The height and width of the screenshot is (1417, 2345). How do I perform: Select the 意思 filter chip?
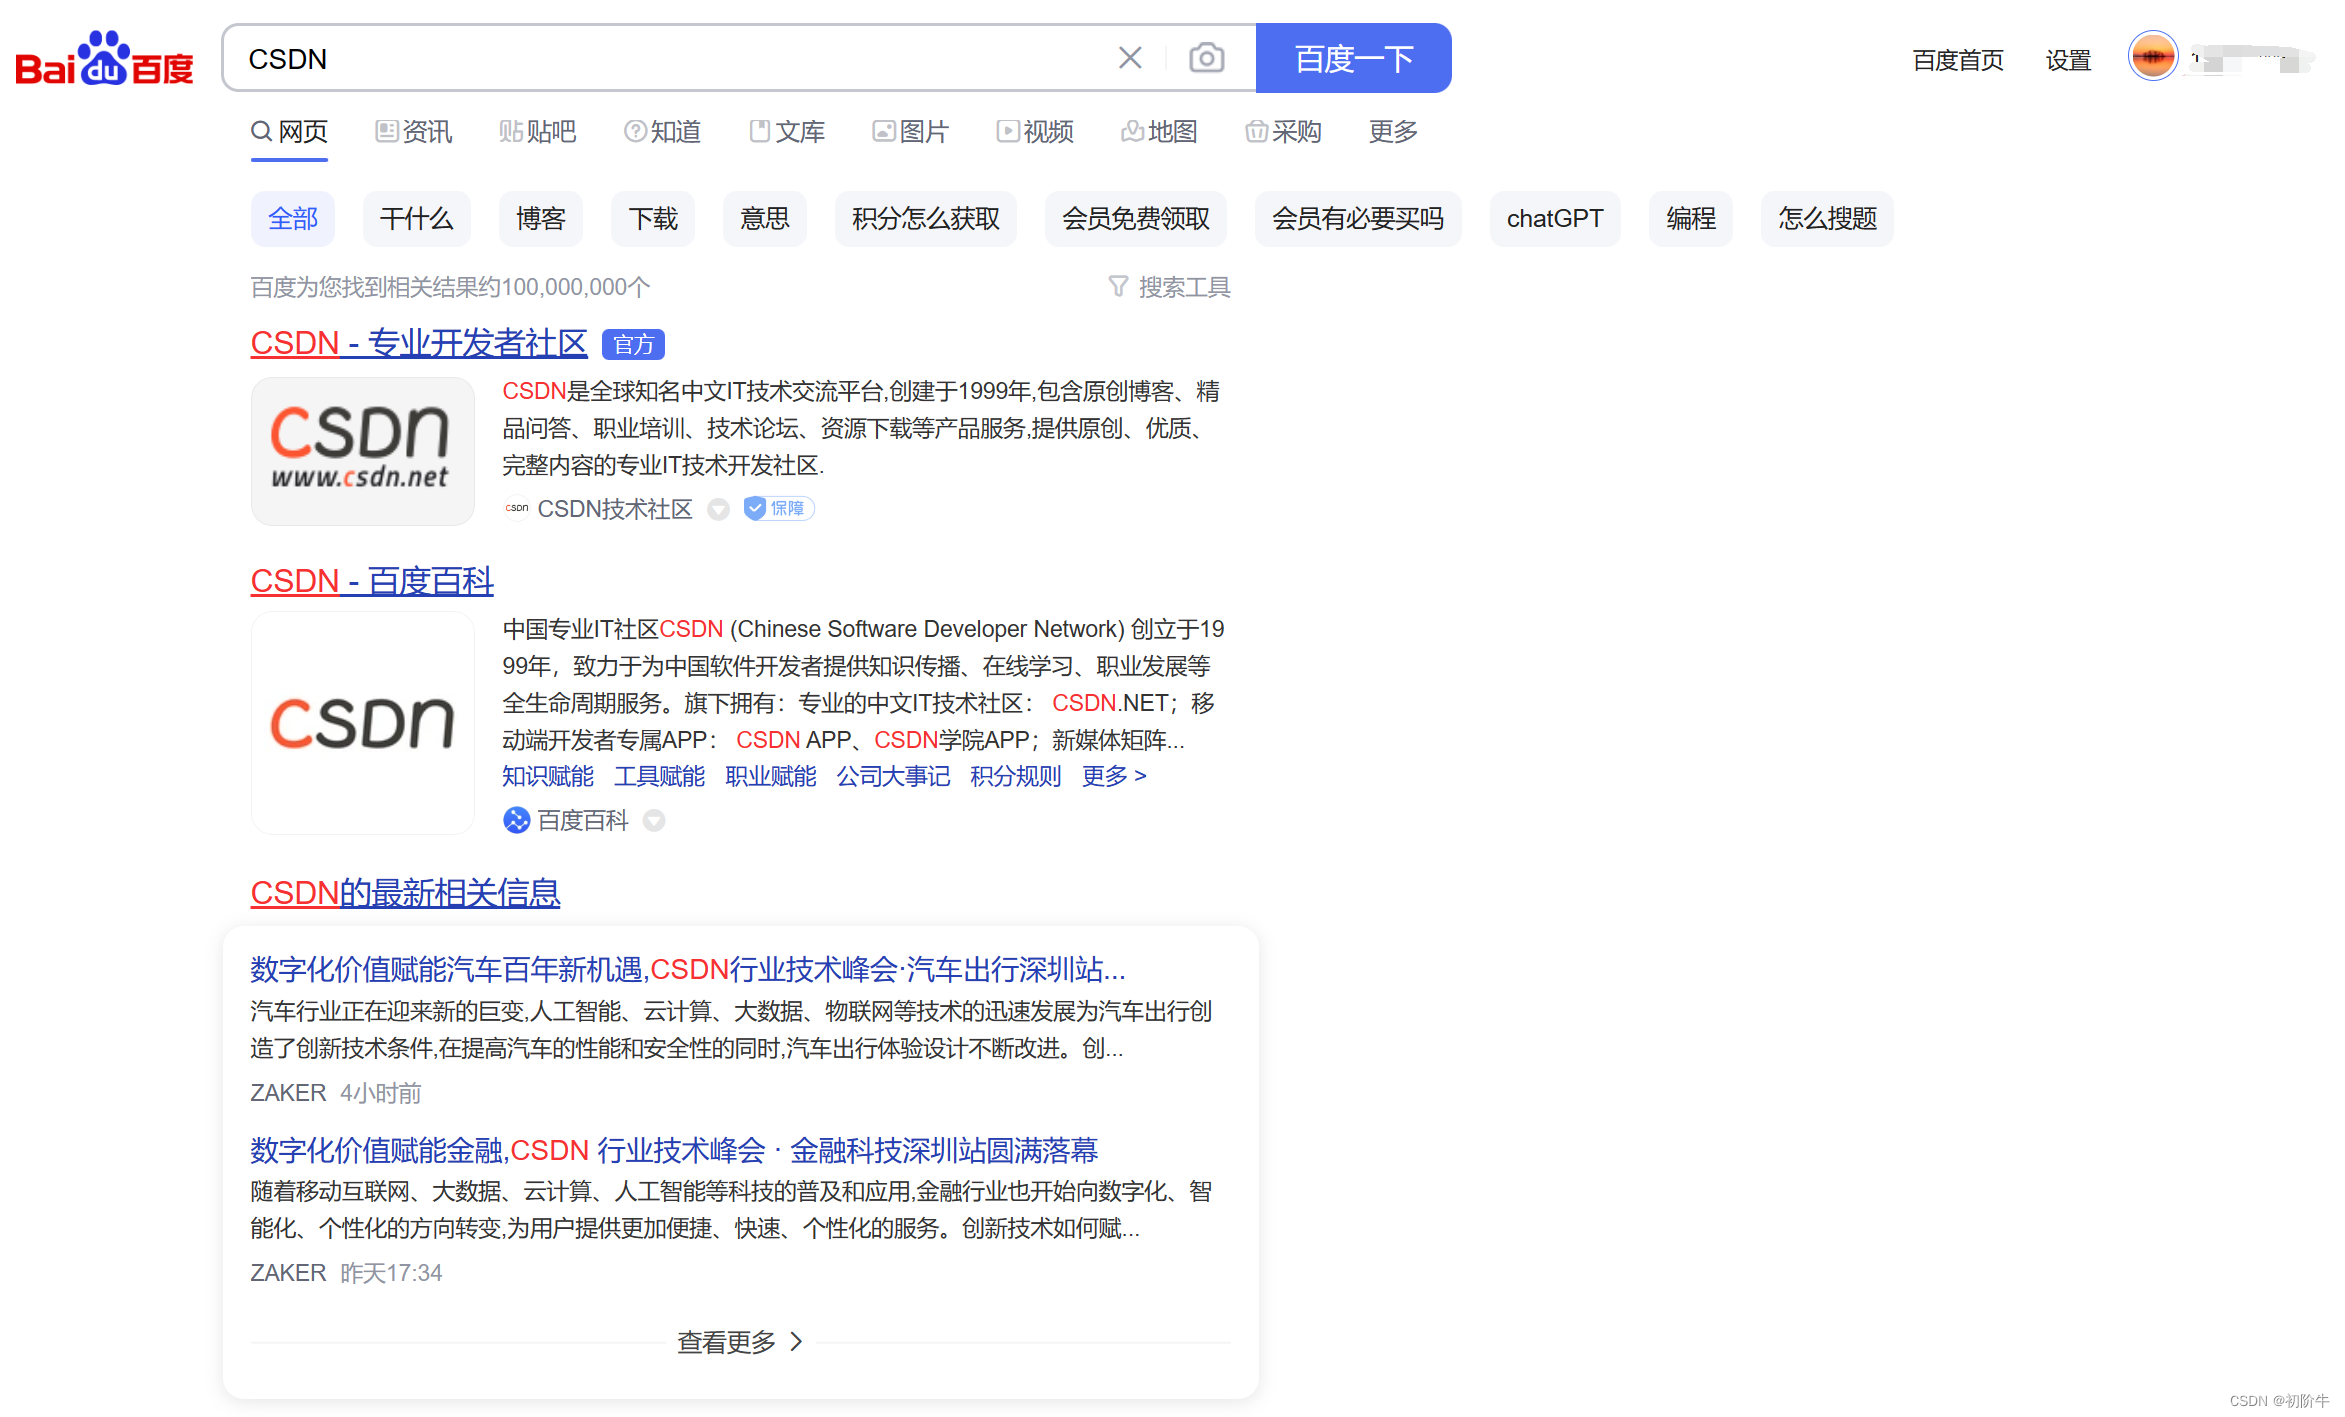[765, 219]
